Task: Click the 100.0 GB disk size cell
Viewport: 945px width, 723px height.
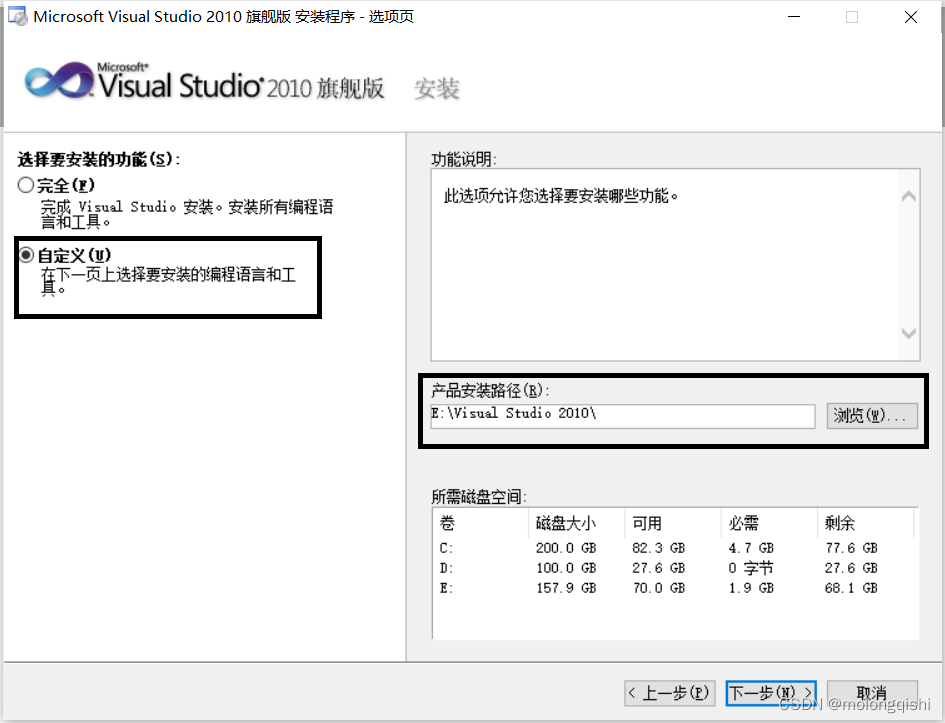Action: coord(566,568)
